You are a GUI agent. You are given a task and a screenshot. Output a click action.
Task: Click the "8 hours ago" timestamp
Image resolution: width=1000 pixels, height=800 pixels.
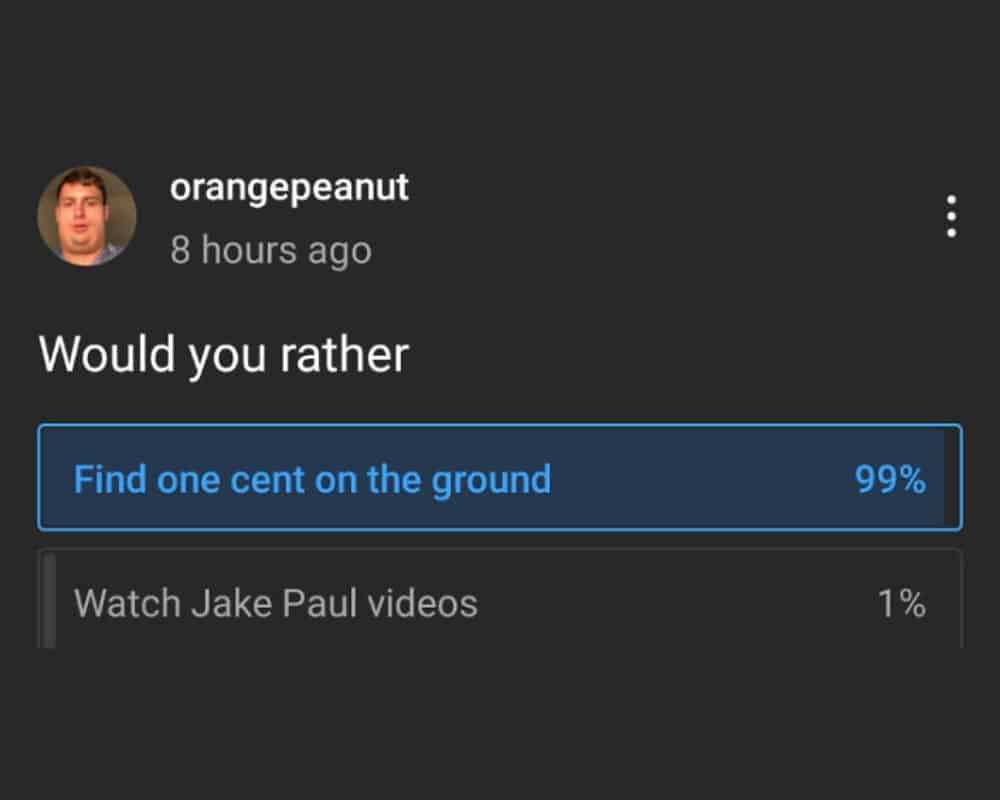click(x=270, y=250)
